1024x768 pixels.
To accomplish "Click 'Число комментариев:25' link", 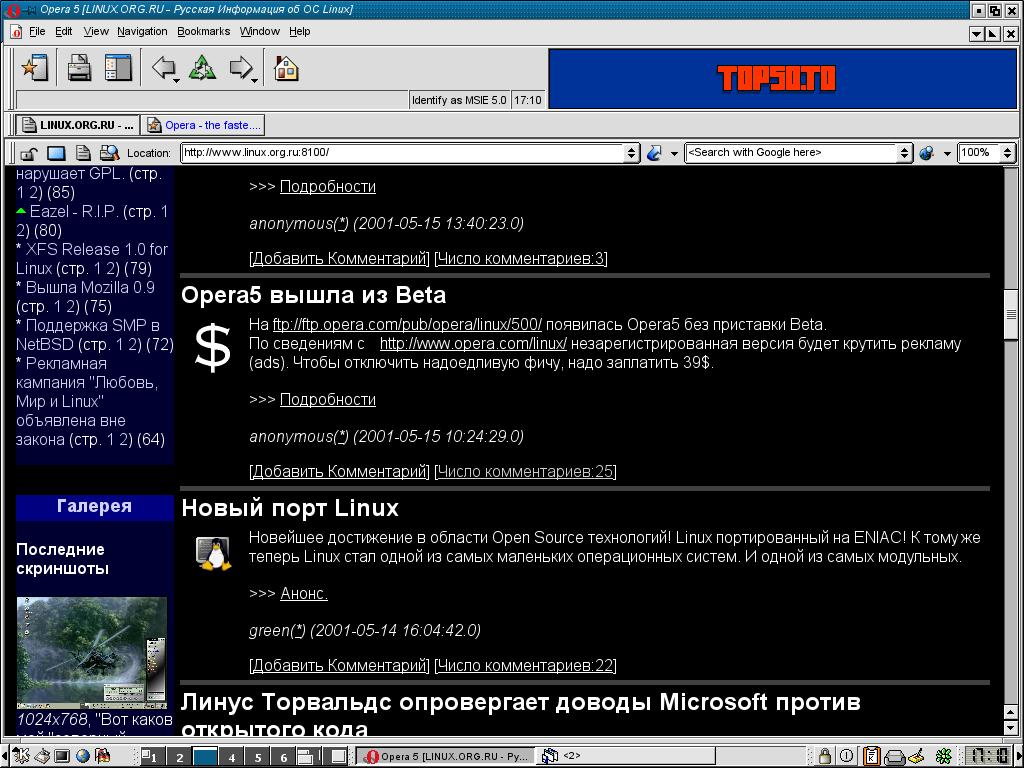I will tap(526, 471).
